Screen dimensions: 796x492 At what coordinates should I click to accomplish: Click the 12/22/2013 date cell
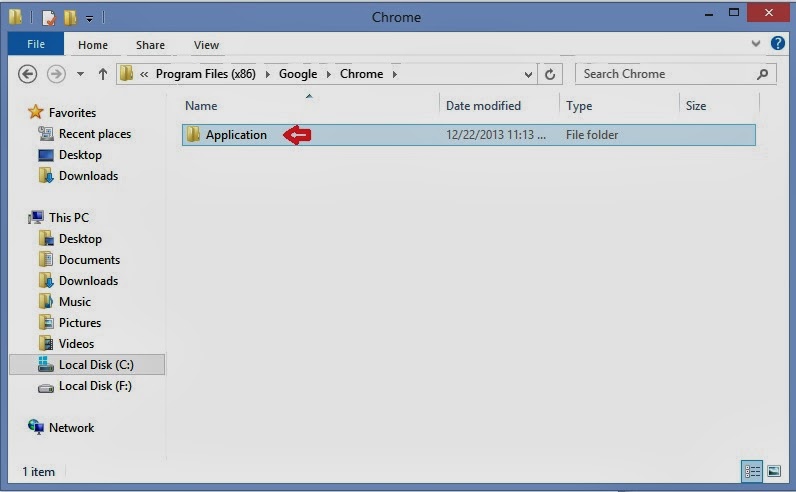tap(496, 135)
